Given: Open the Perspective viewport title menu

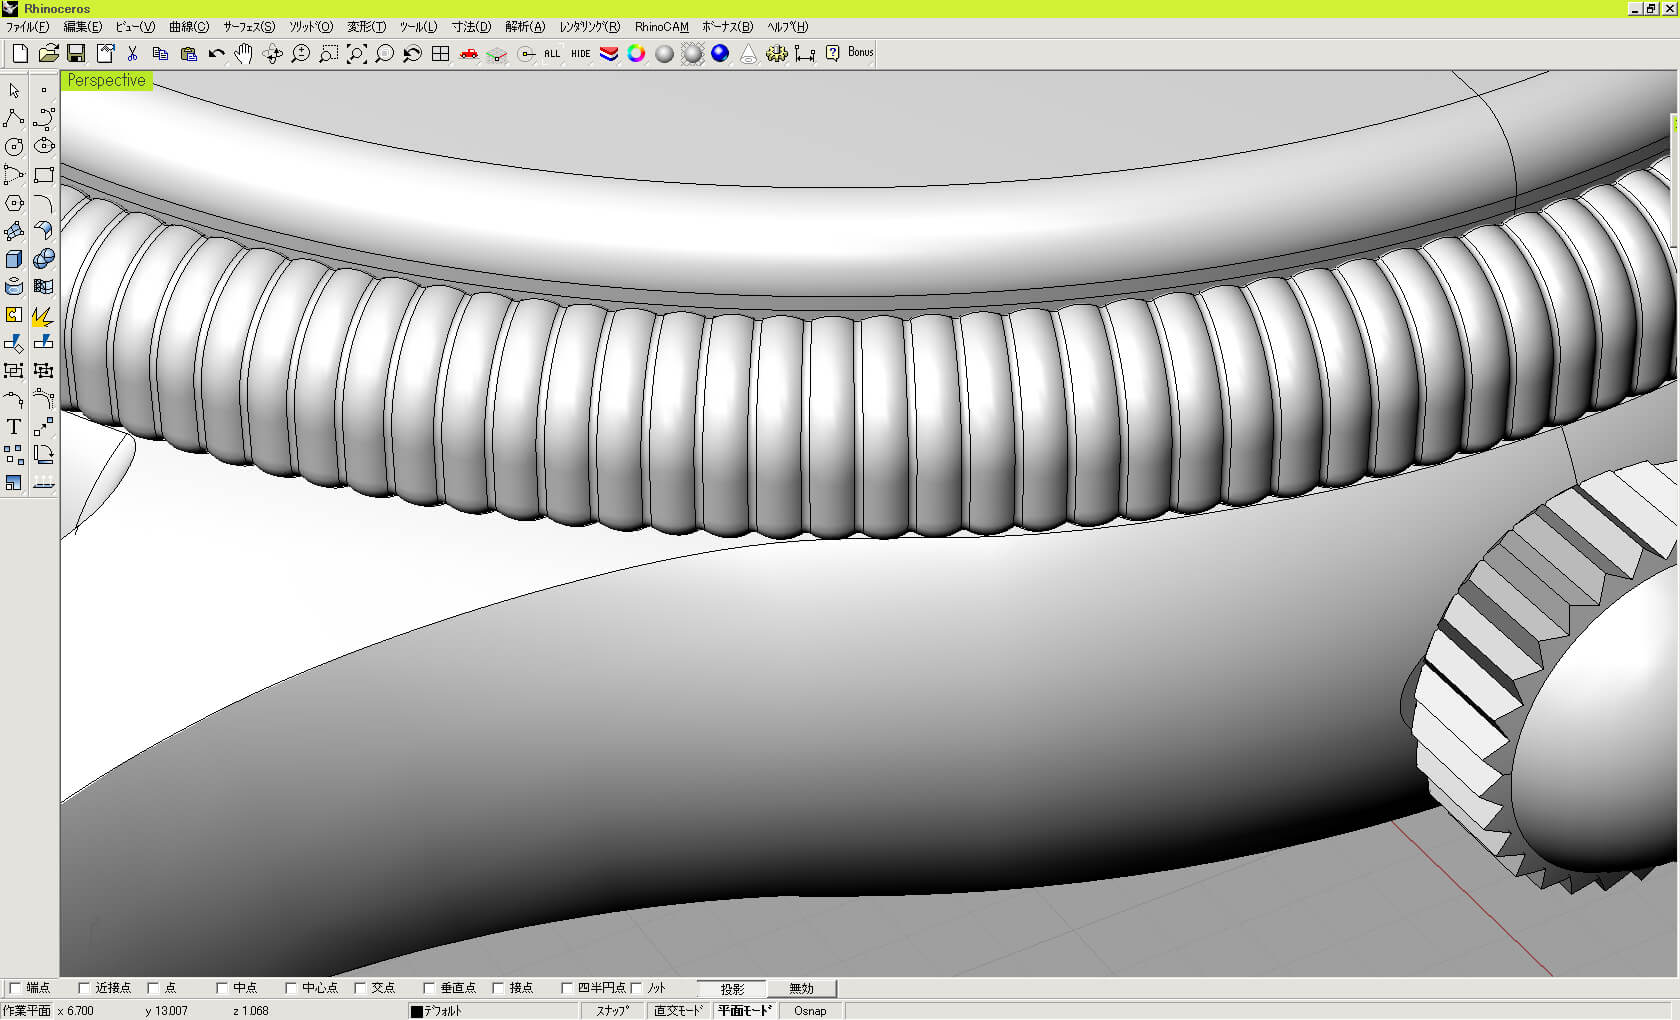Looking at the screenshot, I should [x=106, y=81].
